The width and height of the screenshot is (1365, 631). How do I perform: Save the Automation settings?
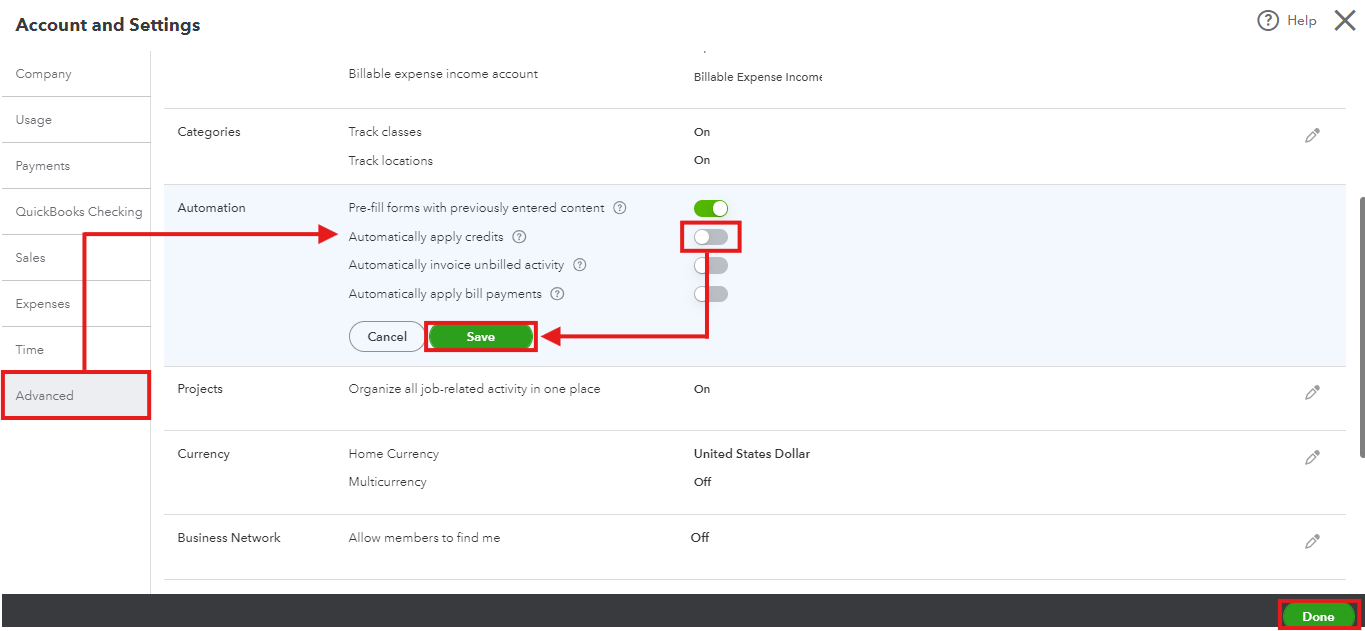(480, 337)
